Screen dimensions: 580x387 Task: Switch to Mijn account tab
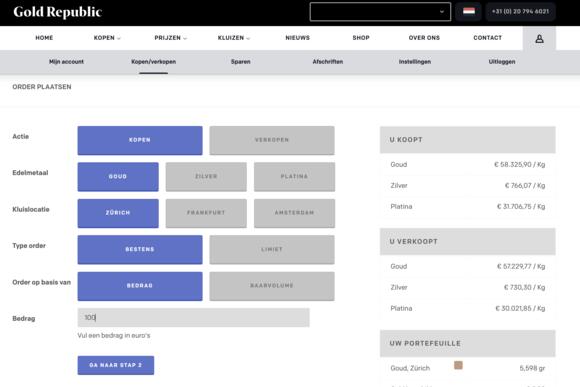[x=67, y=62]
